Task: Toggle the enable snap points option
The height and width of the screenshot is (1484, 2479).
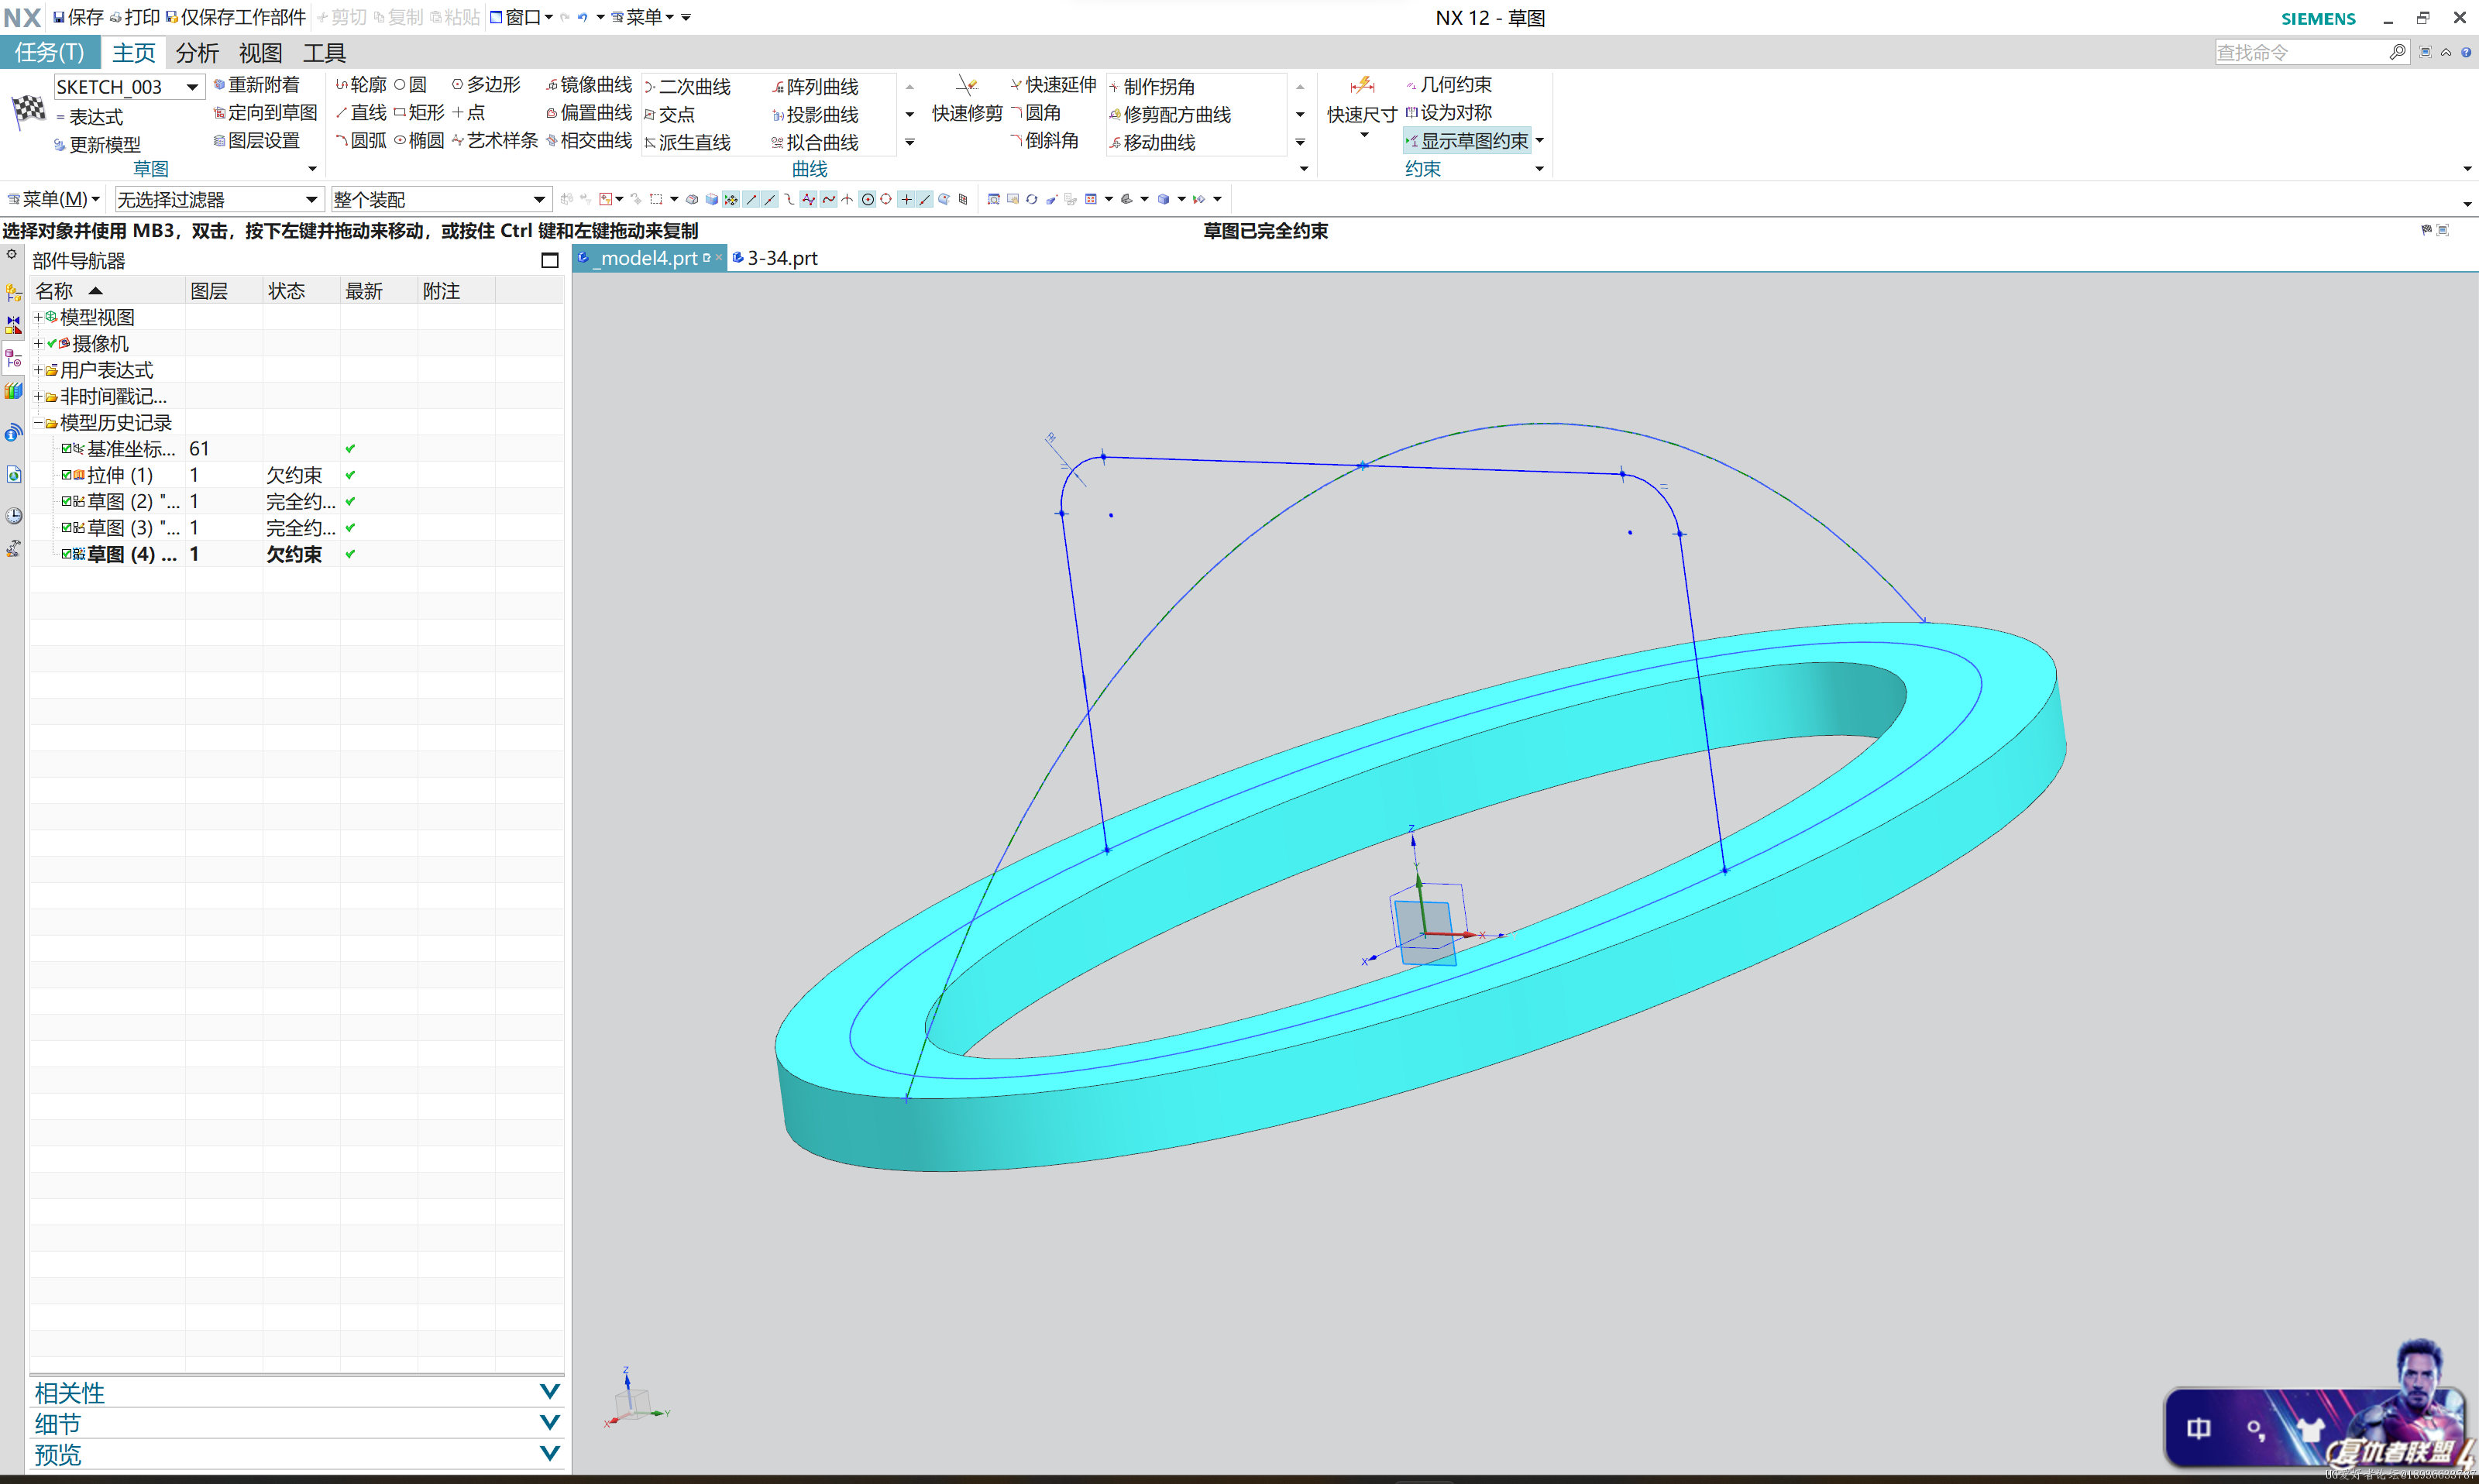Action: click(x=730, y=199)
